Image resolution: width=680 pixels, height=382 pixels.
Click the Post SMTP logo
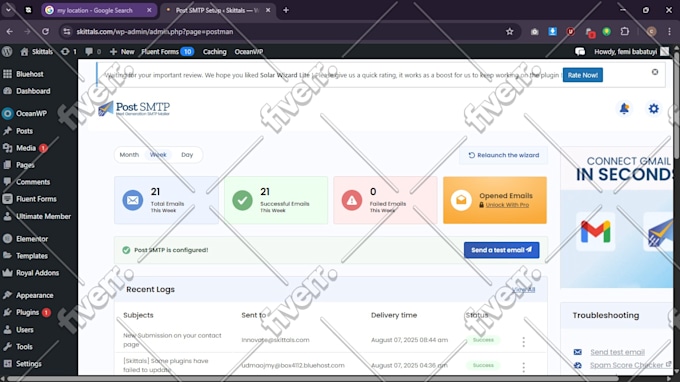(x=134, y=108)
